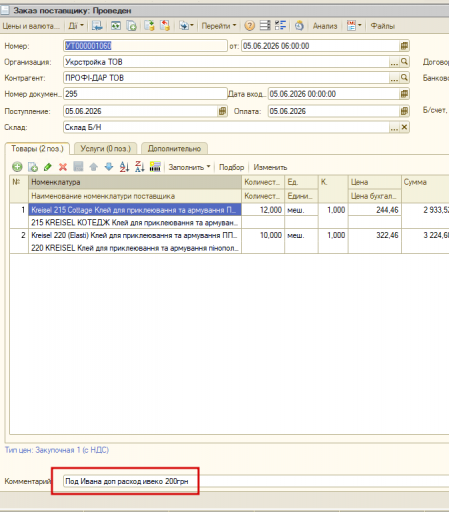Open calendar for document date field
This screenshot has width=449, height=512.
click(x=404, y=46)
